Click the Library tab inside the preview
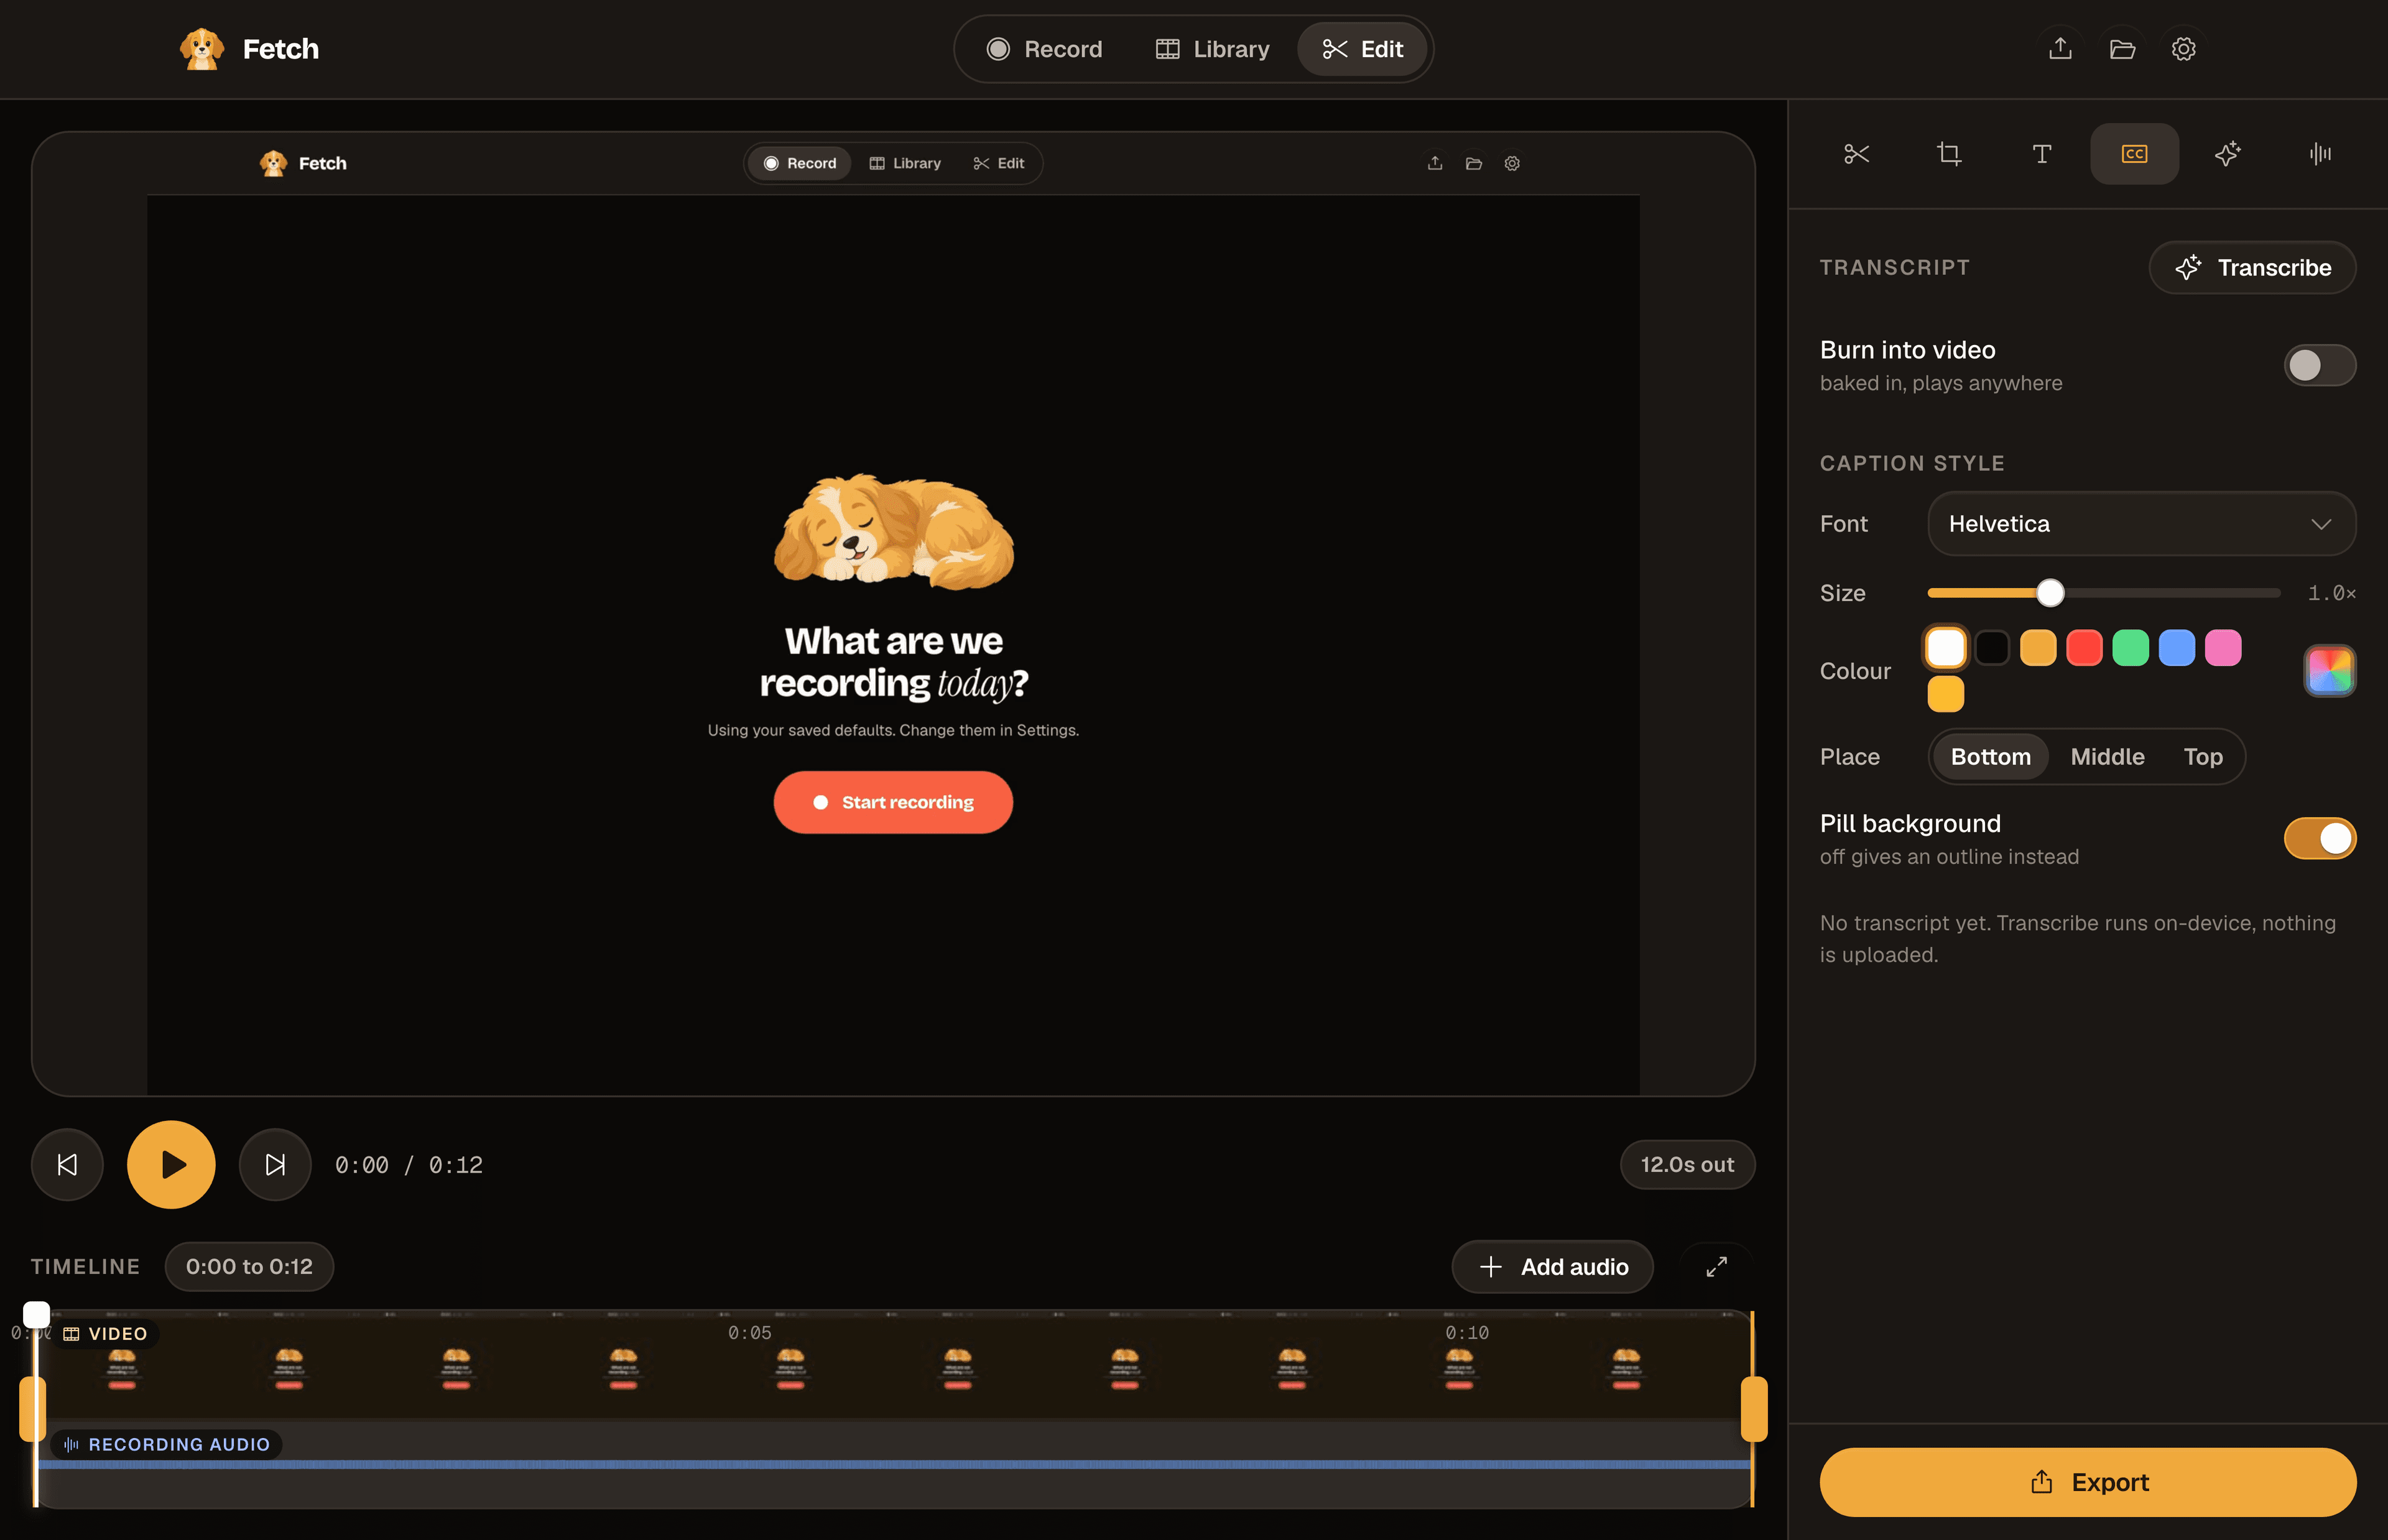Screen dimensions: 2388x1540 coord(905,163)
